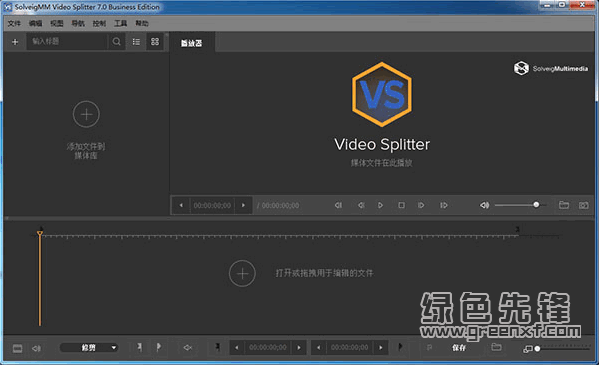600x366 pixels.
Task: Click the plus icon to add media
Action: 15,42
